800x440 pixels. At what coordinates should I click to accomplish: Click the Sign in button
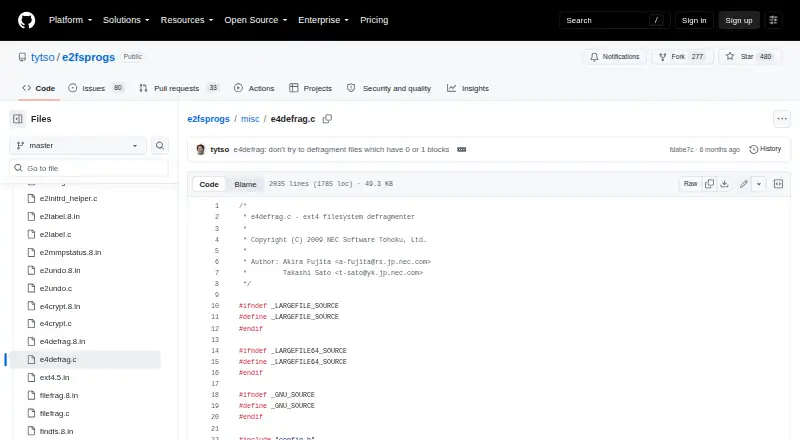(694, 20)
